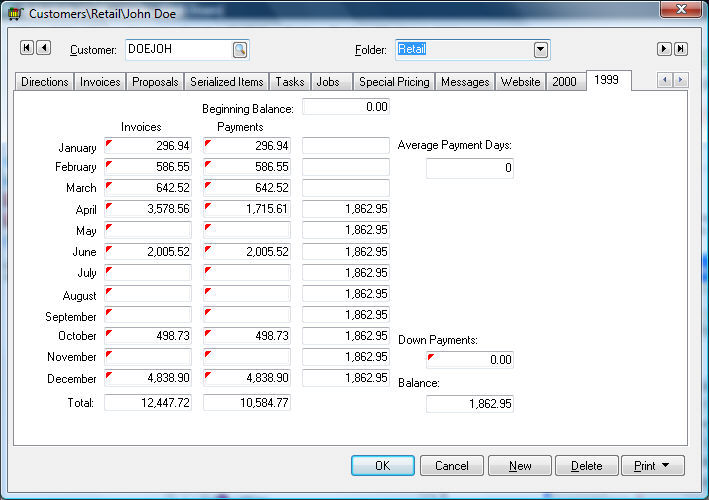Switch to the Invoices tab
This screenshot has height=500, width=709.
(x=100, y=82)
